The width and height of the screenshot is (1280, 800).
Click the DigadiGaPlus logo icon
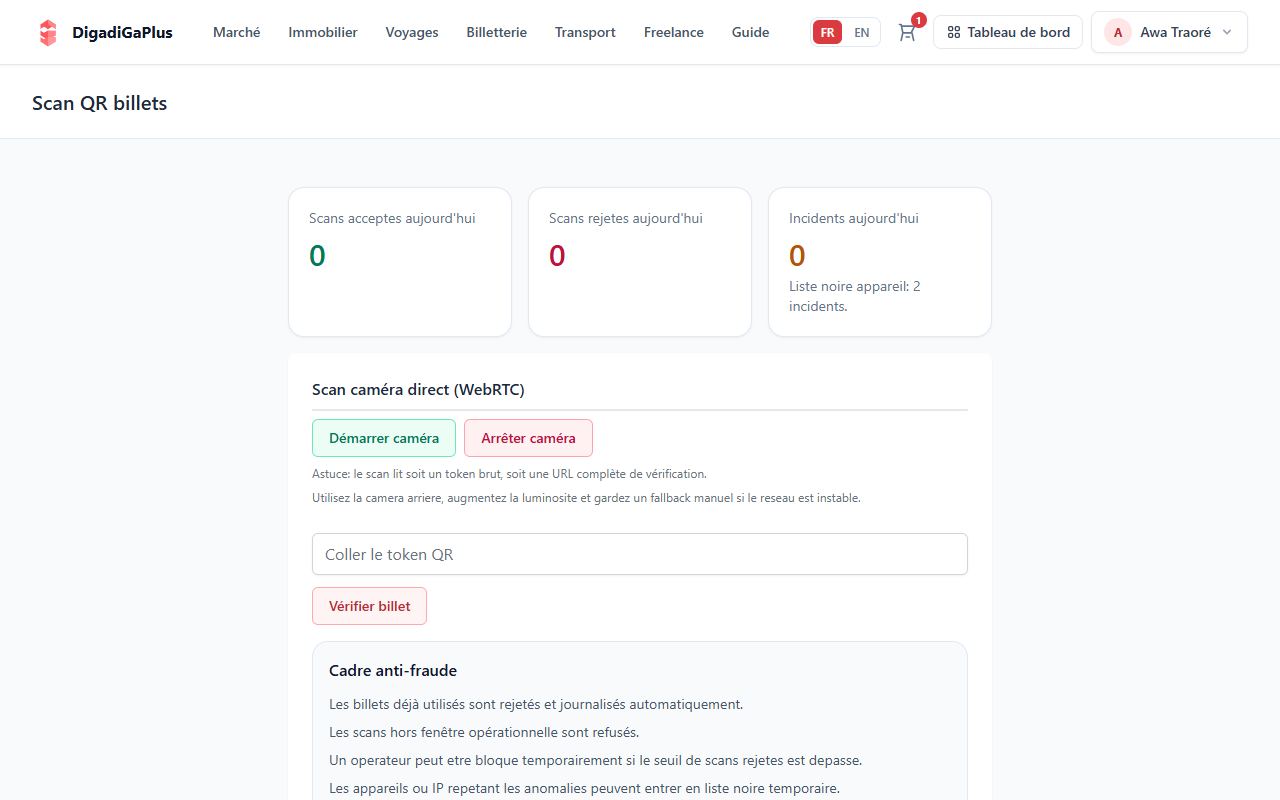click(x=48, y=32)
